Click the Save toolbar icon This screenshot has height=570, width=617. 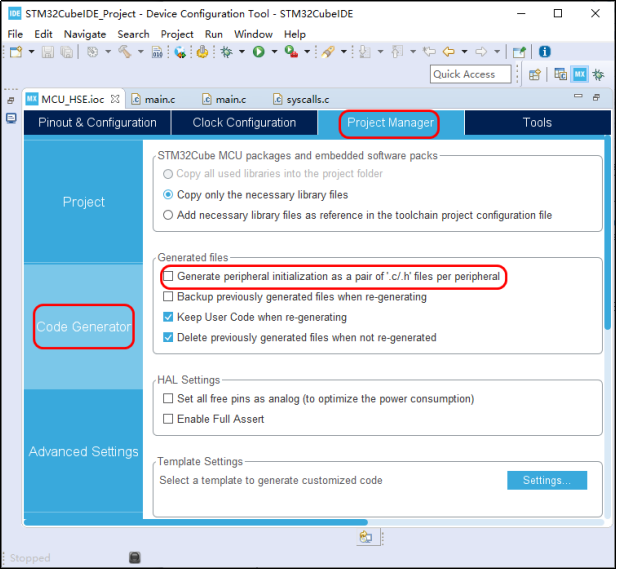pyautogui.click(x=48, y=52)
